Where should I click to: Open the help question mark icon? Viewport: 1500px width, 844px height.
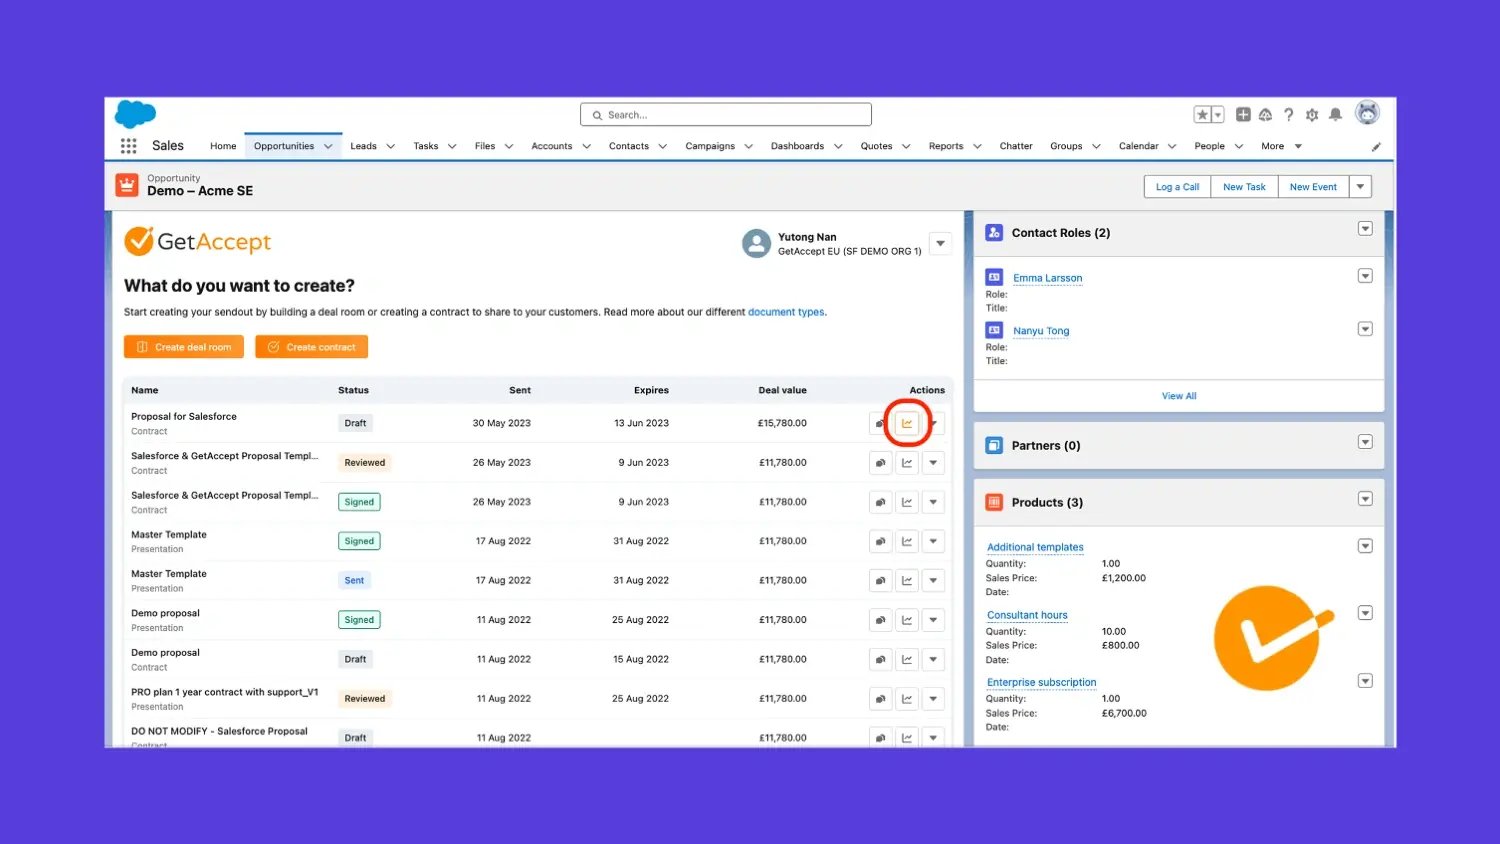tap(1289, 115)
